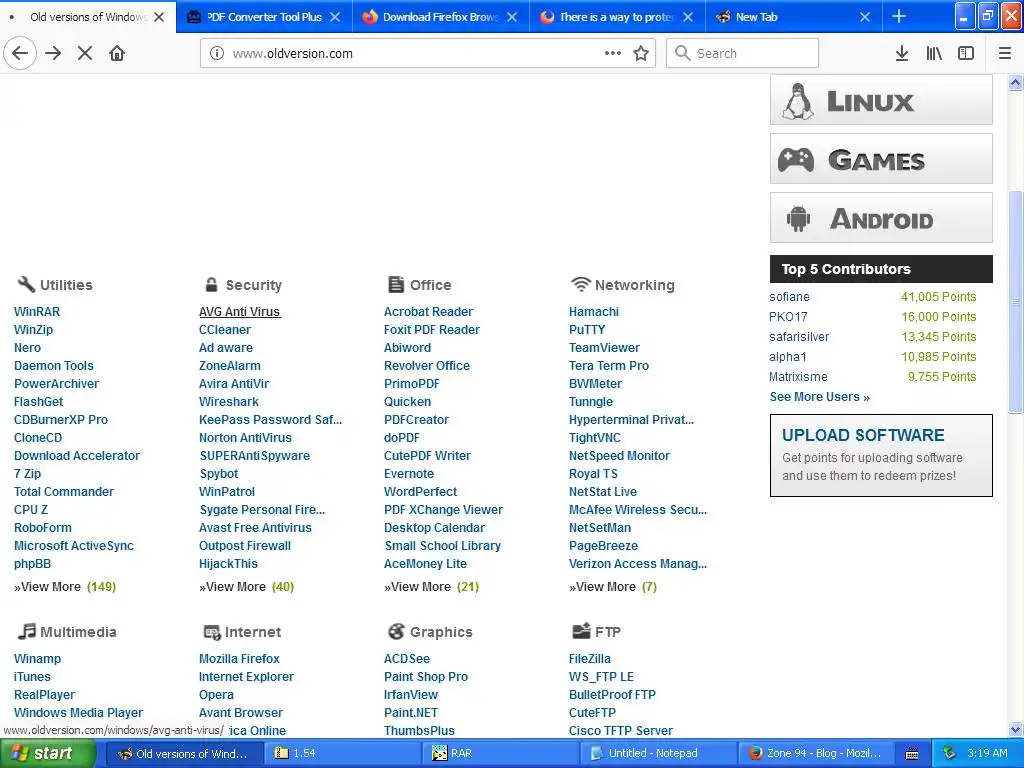Viewport: 1024px width, 768px height.
Task: Open contributor sofiane's profile
Action: pyautogui.click(x=789, y=297)
